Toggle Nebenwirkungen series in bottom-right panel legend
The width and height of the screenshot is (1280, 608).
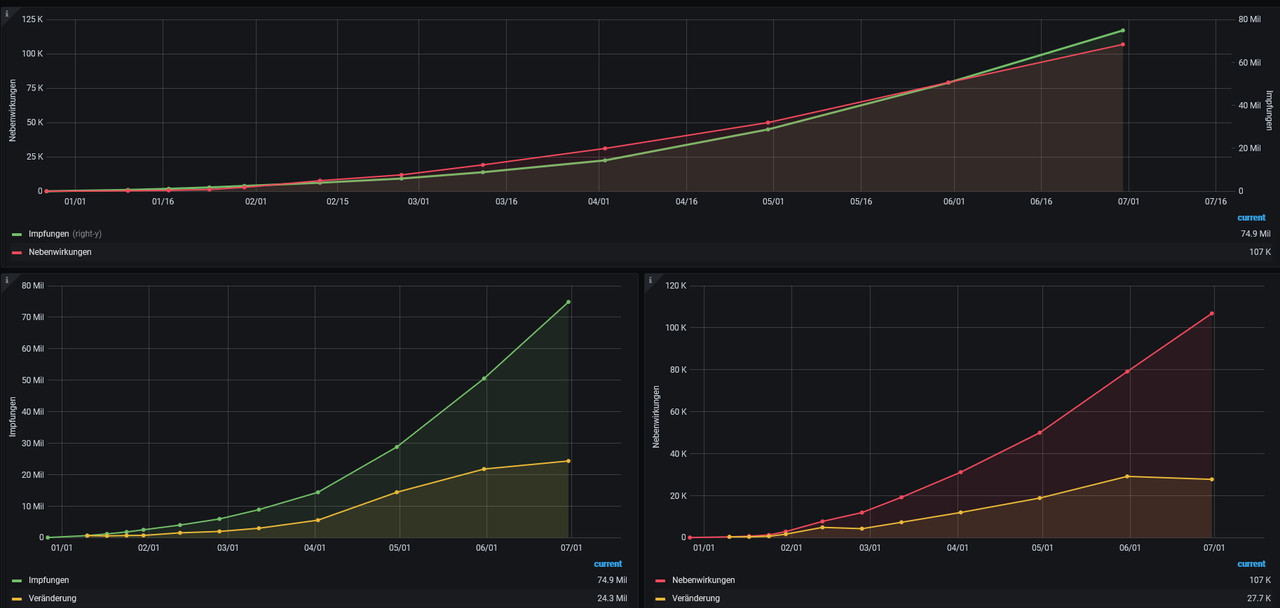pyautogui.click(x=704, y=580)
